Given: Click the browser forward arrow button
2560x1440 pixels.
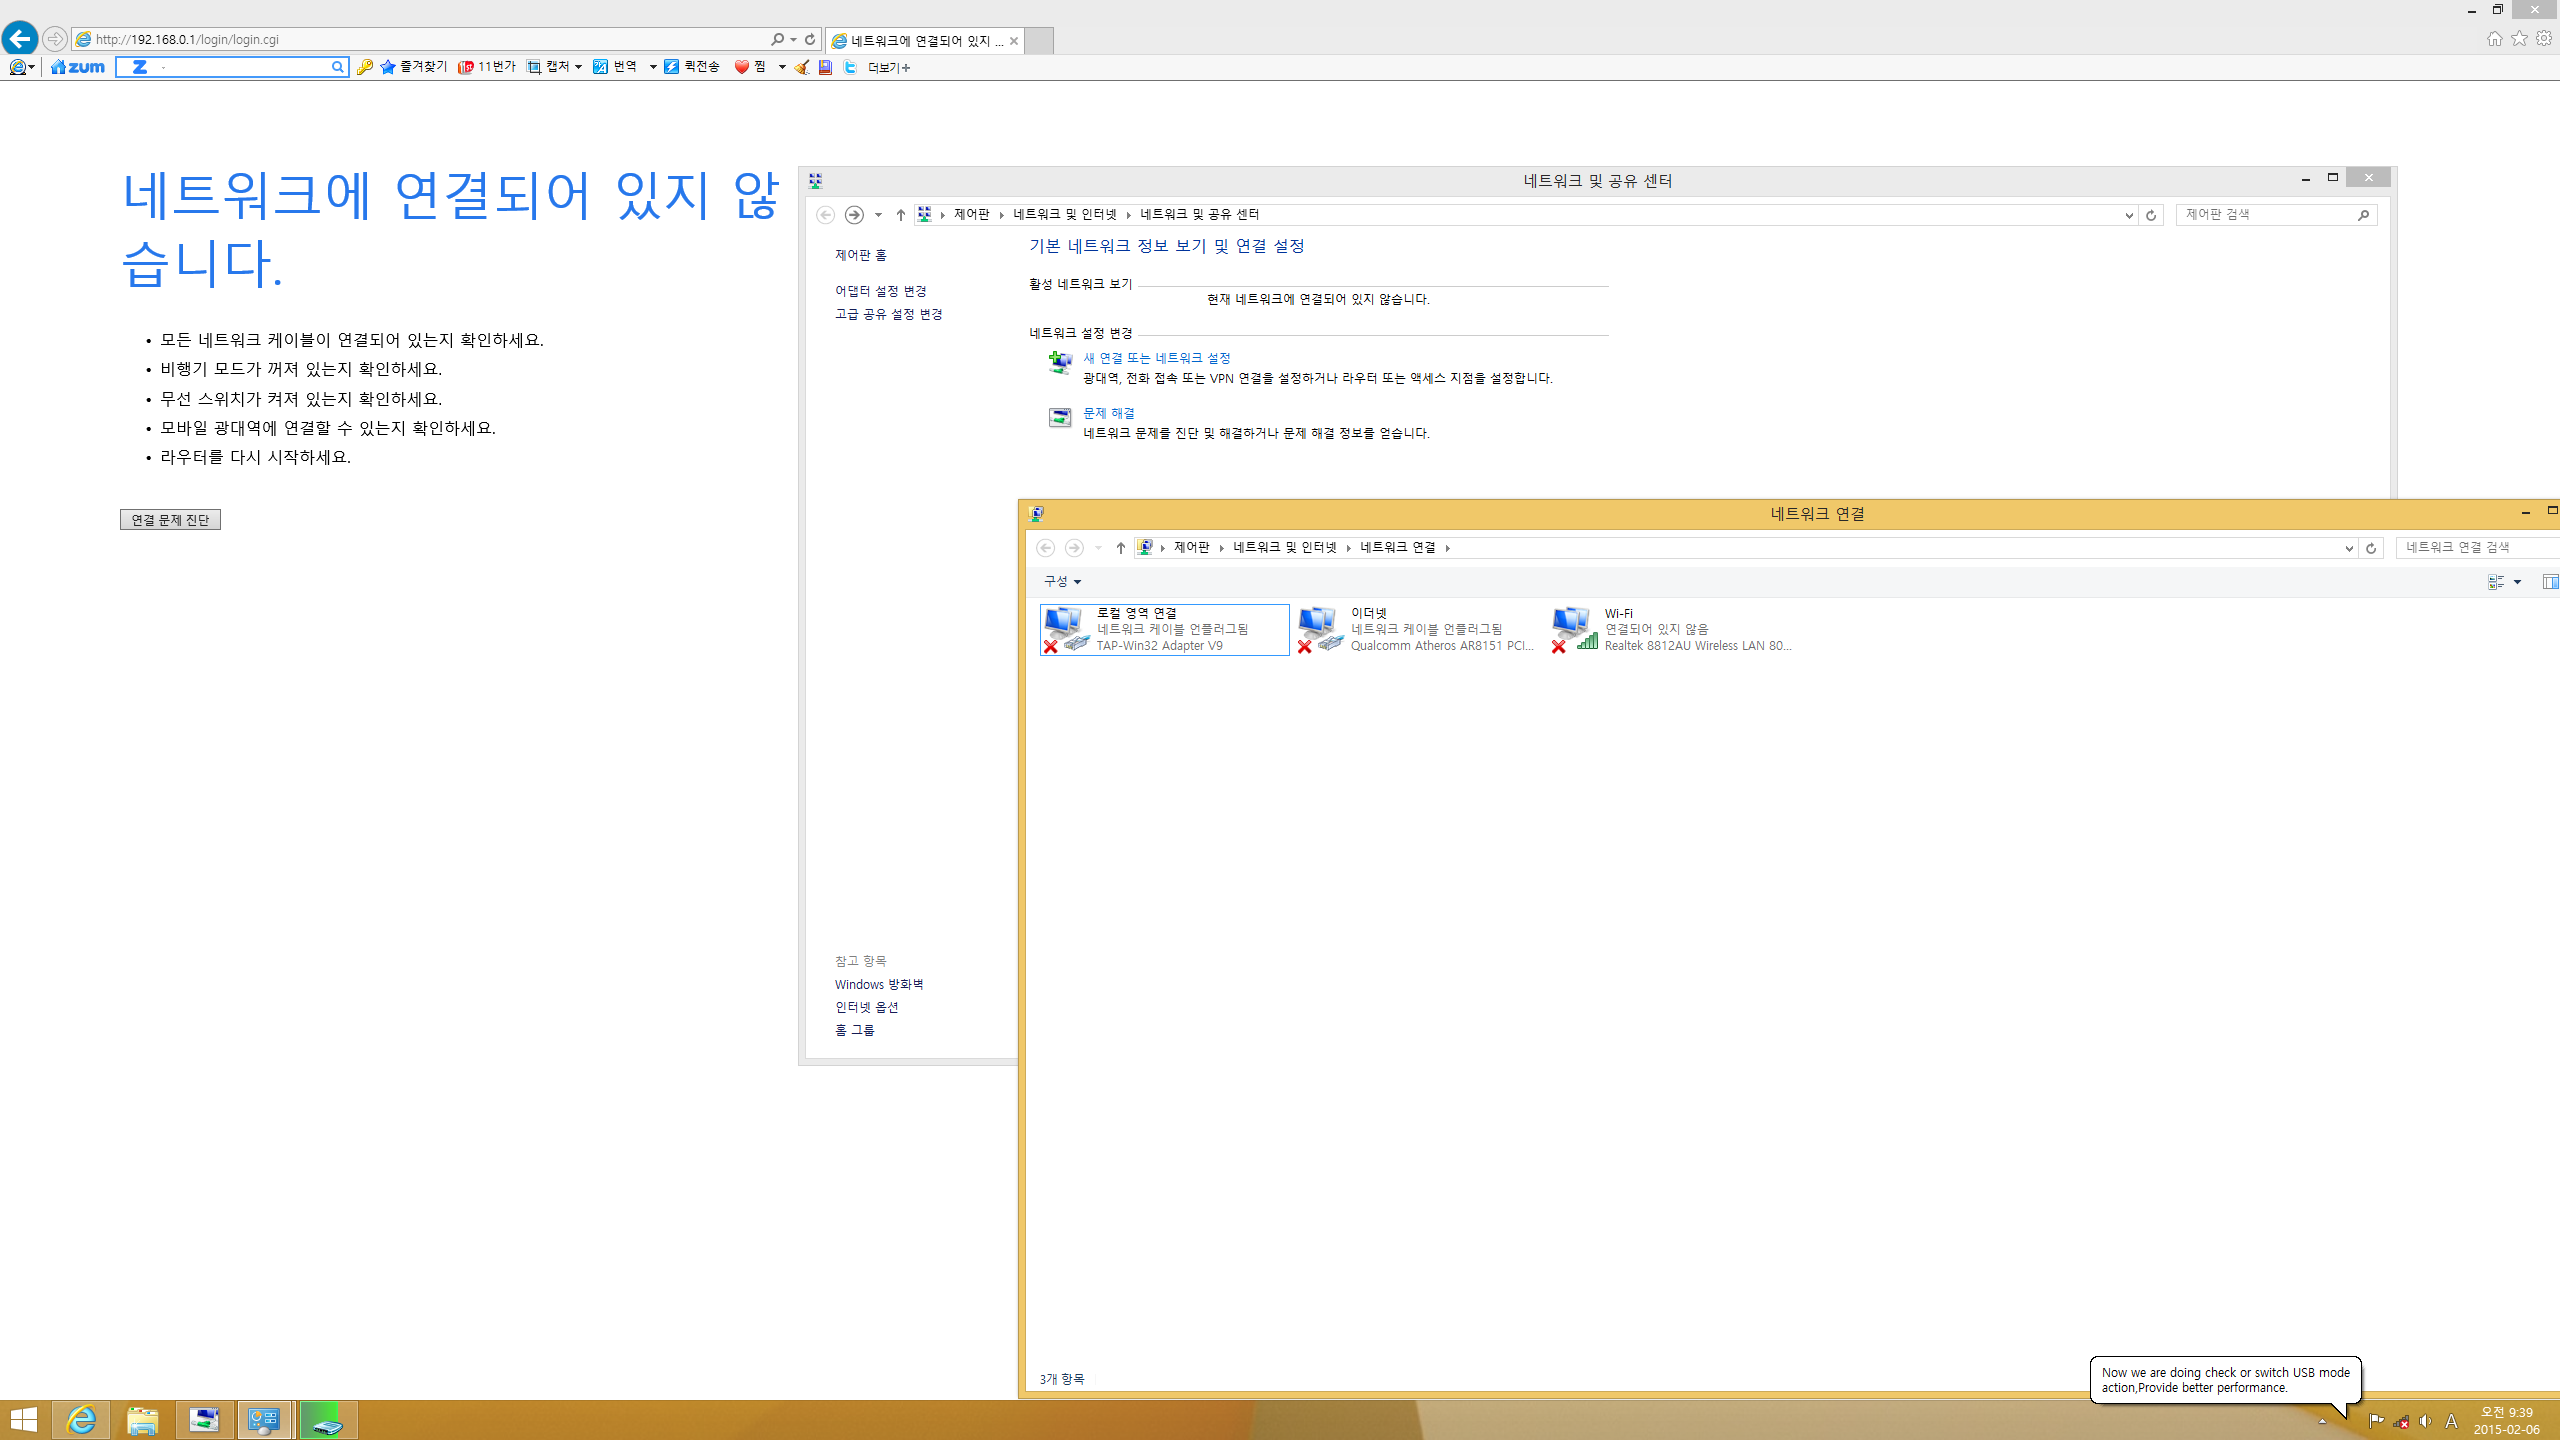Looking at the screenshot, I should [x=55, y=39].
